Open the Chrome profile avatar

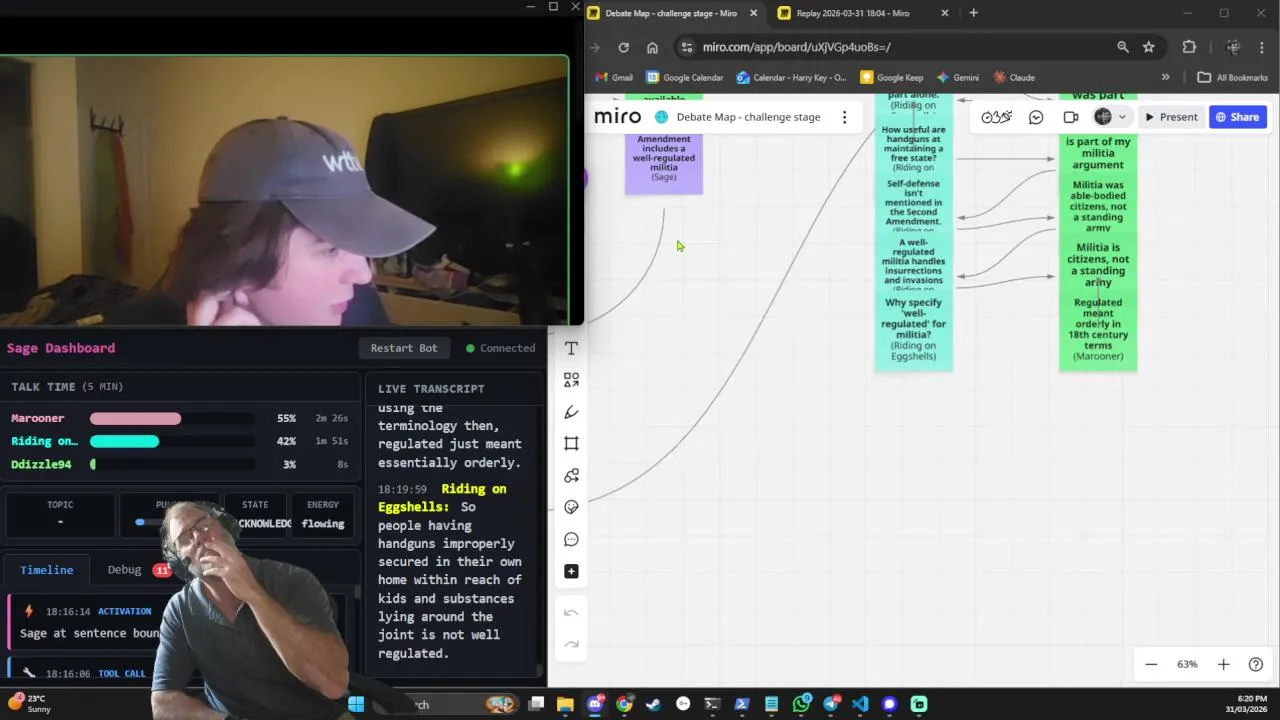pyautogui.click(x=1234, y=47)
